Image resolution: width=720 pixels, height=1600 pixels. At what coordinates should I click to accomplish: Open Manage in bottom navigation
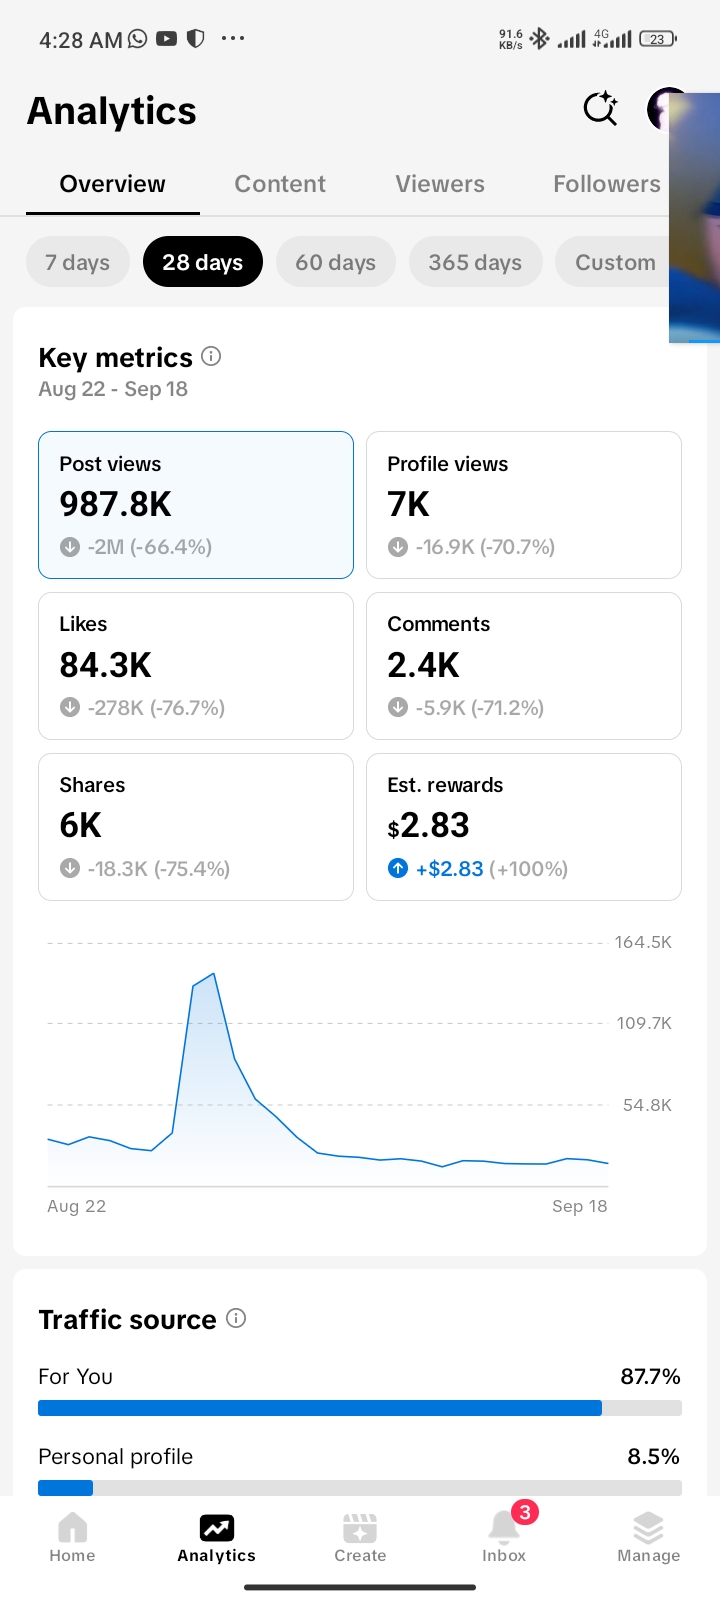[x=648, y=1537]
